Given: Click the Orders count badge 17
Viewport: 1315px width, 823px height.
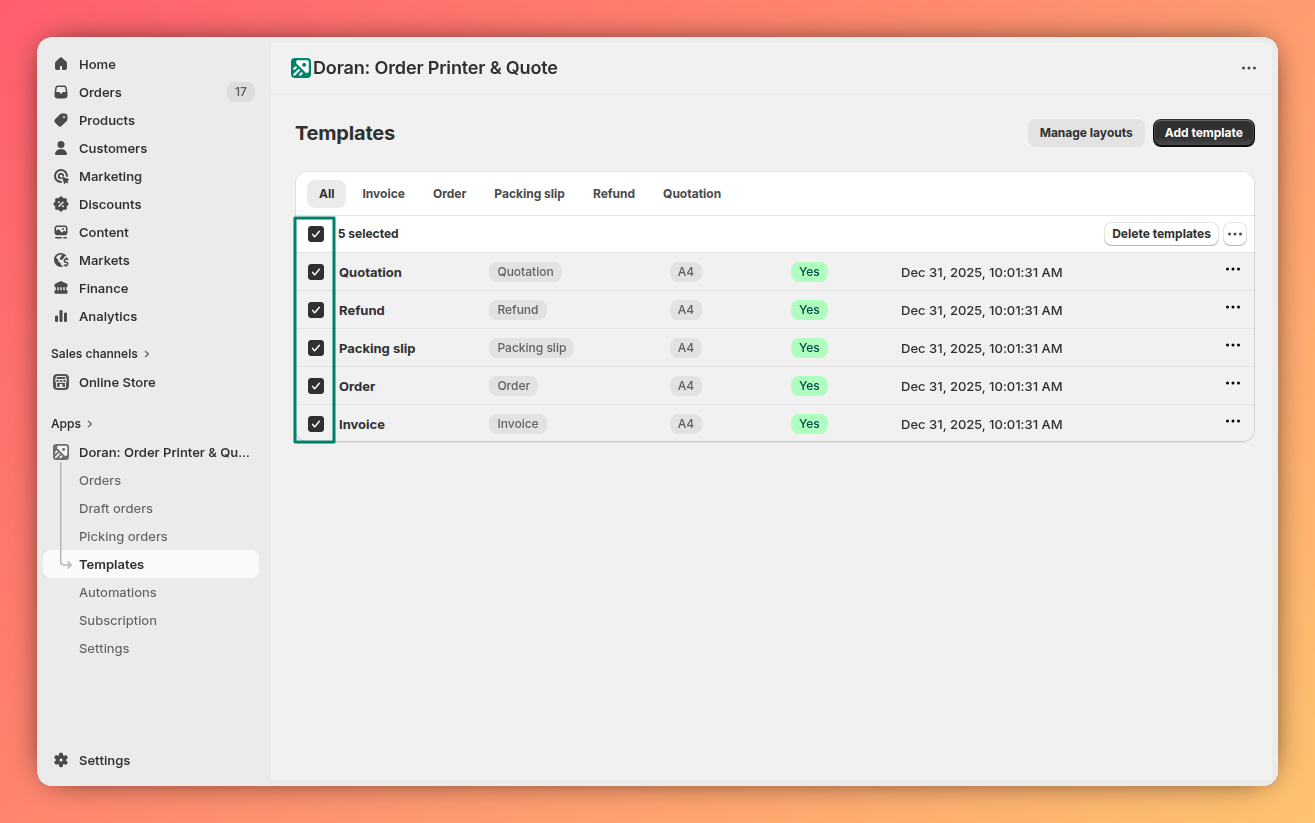Looking at the screenshot, I should (240, 92).
